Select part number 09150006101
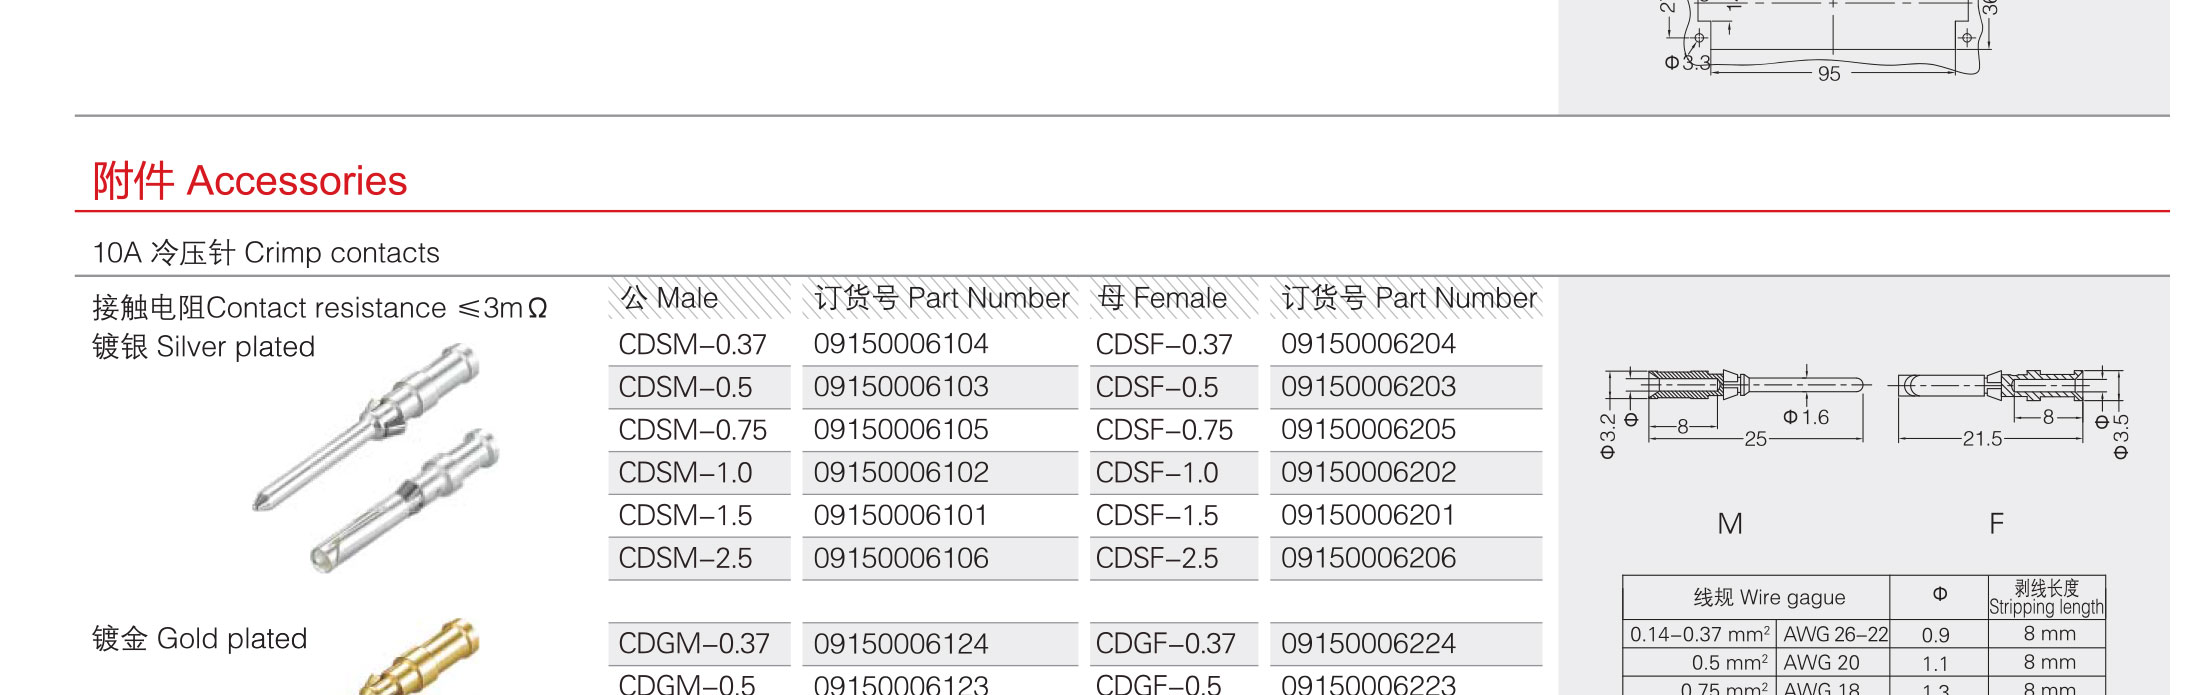This screenshot has height=695, width=2200. [901, 516]
